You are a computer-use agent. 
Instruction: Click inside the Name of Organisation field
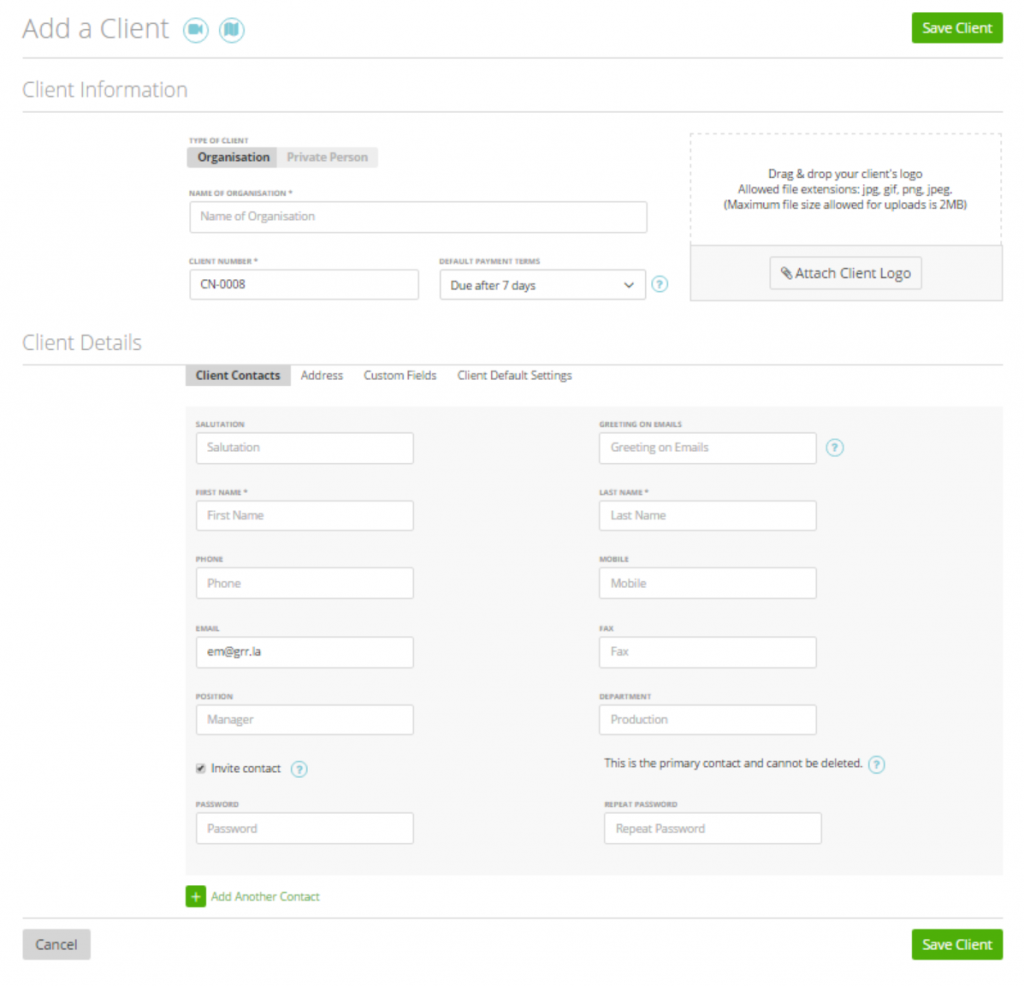(x=418, y=217)
